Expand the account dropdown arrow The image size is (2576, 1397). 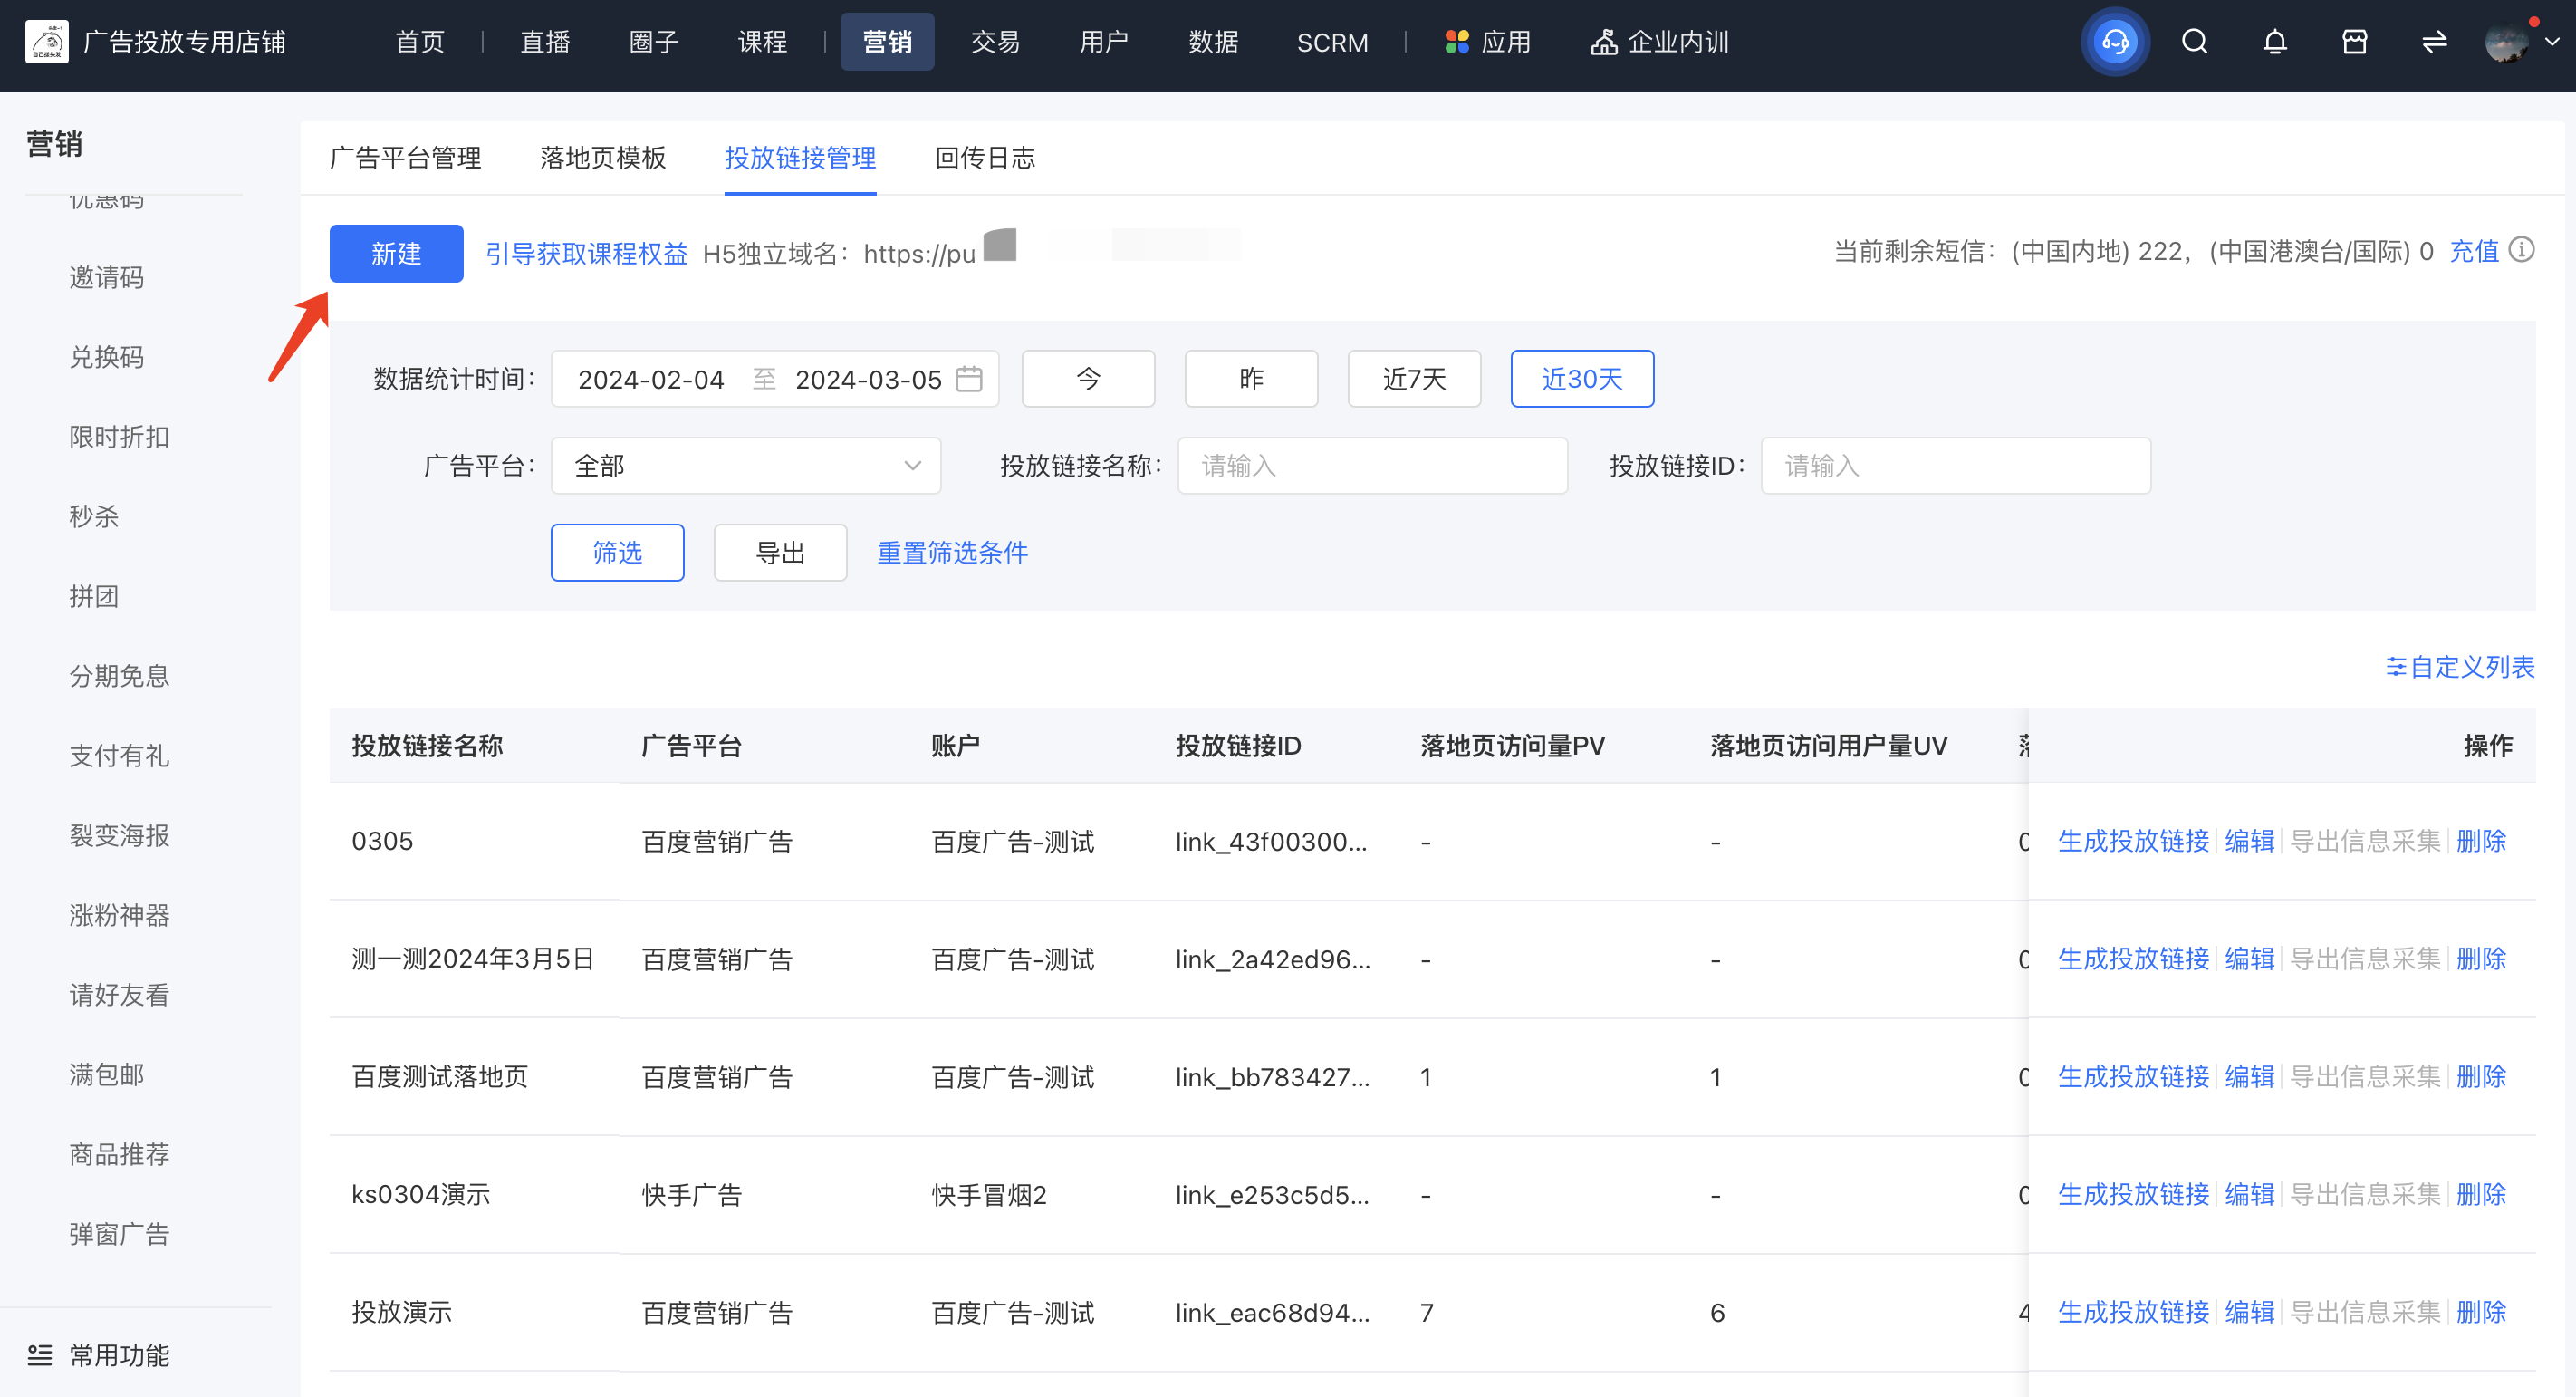[2552, 42]
